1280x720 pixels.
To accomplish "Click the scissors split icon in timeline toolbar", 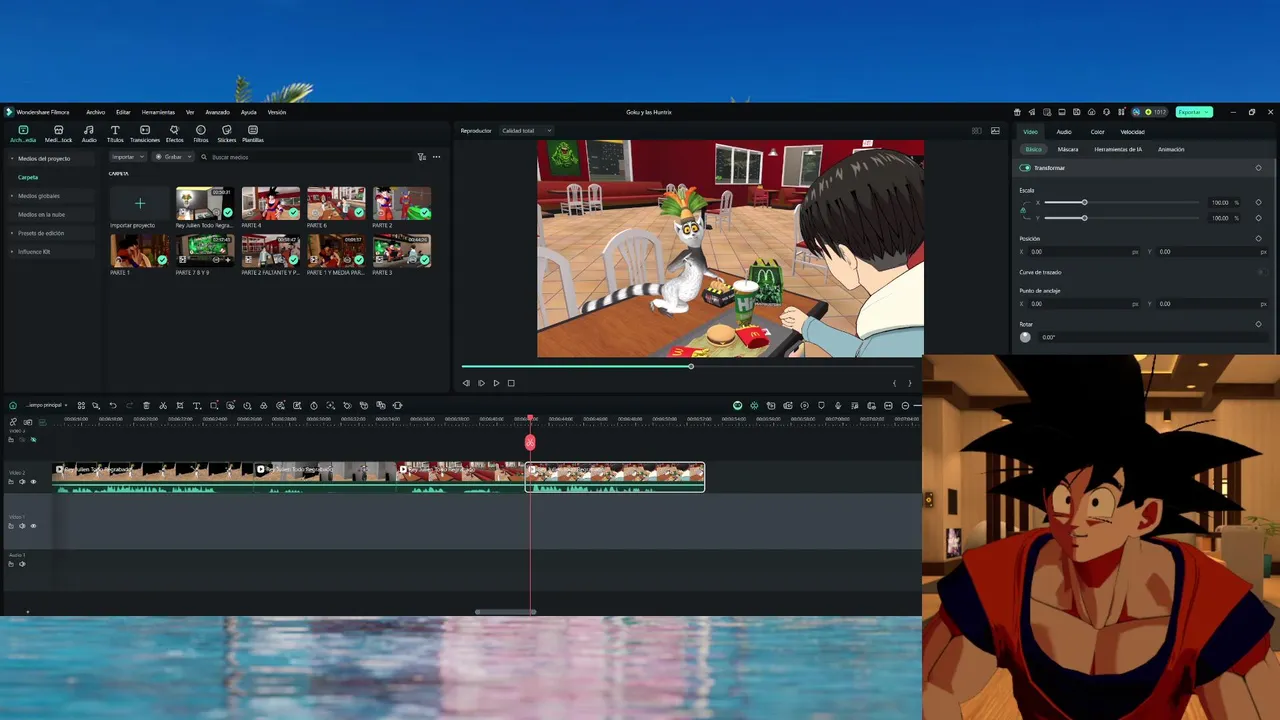I will tap(163, 405).
